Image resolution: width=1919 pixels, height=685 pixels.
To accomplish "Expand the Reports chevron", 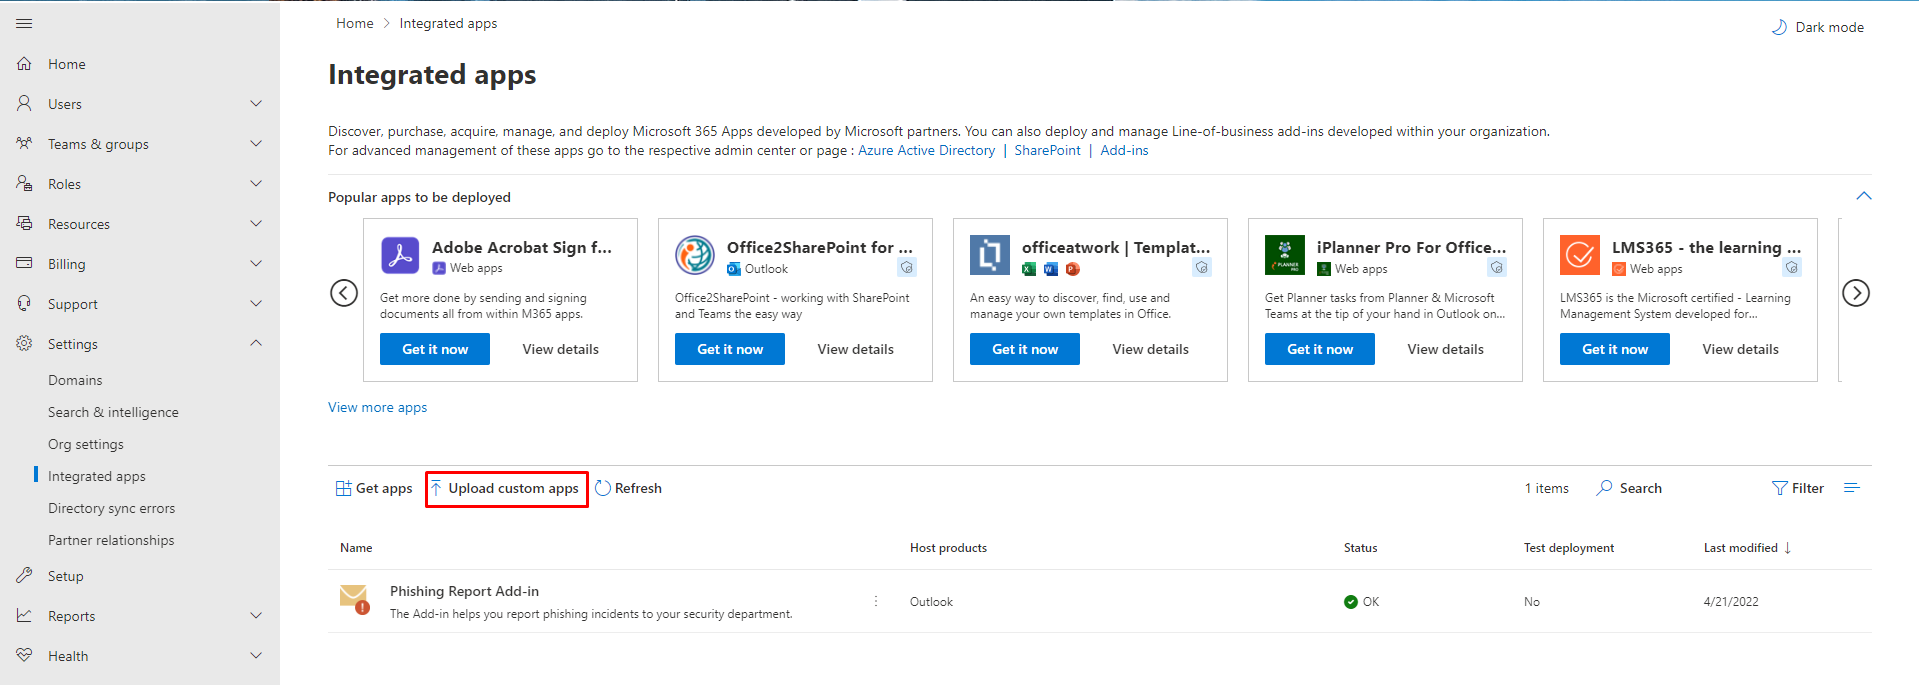I will tap(256, 616).
